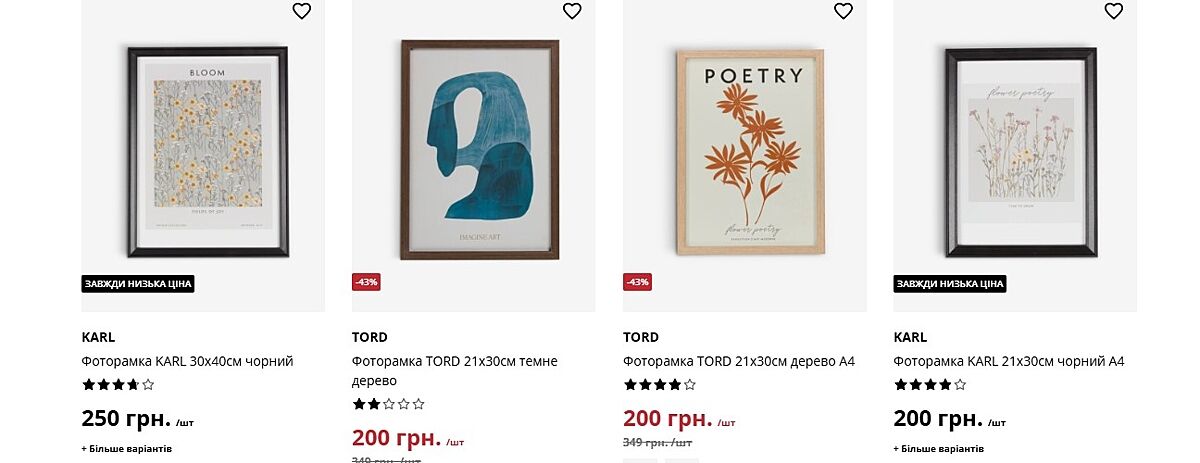The height and width of the screenshot is (463, 1200).
Task: Click heart icon on KARL 21x30 black frame
Action: (1114, 11)
